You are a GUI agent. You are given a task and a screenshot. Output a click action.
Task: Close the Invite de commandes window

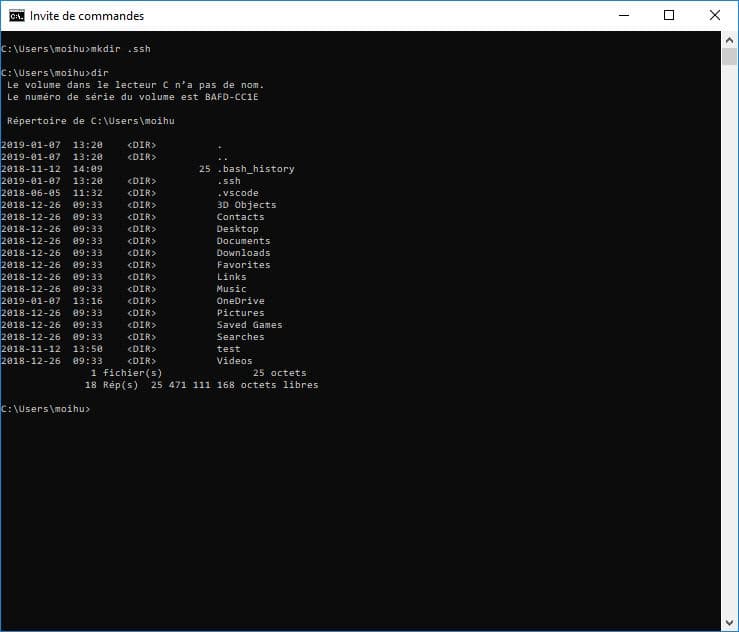click(714, 16)
